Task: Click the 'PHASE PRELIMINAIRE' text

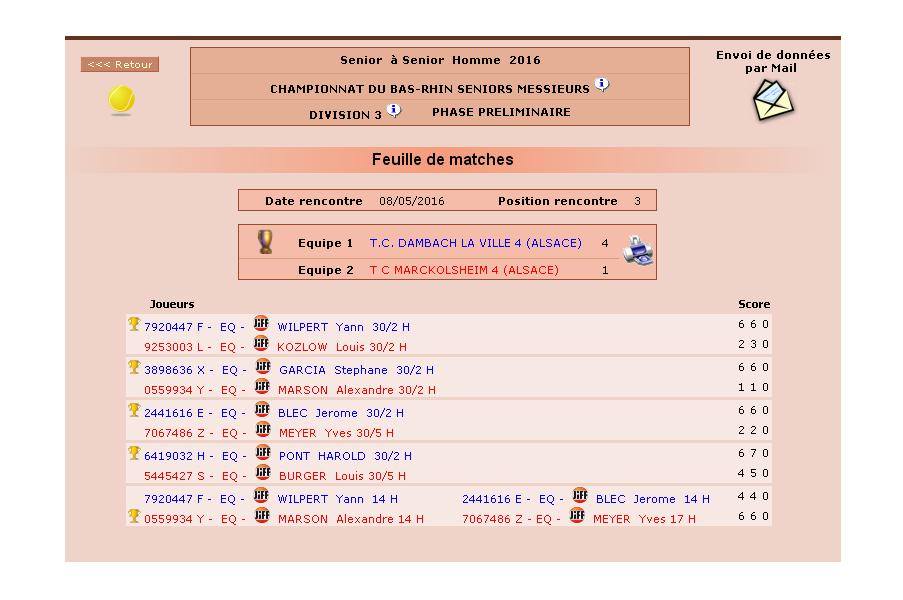Action: (501, 112)
